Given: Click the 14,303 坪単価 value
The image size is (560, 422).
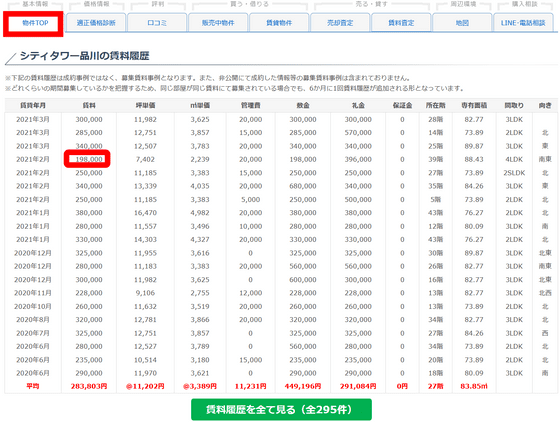Looking at the screenshot, I should tap(145, 240).
